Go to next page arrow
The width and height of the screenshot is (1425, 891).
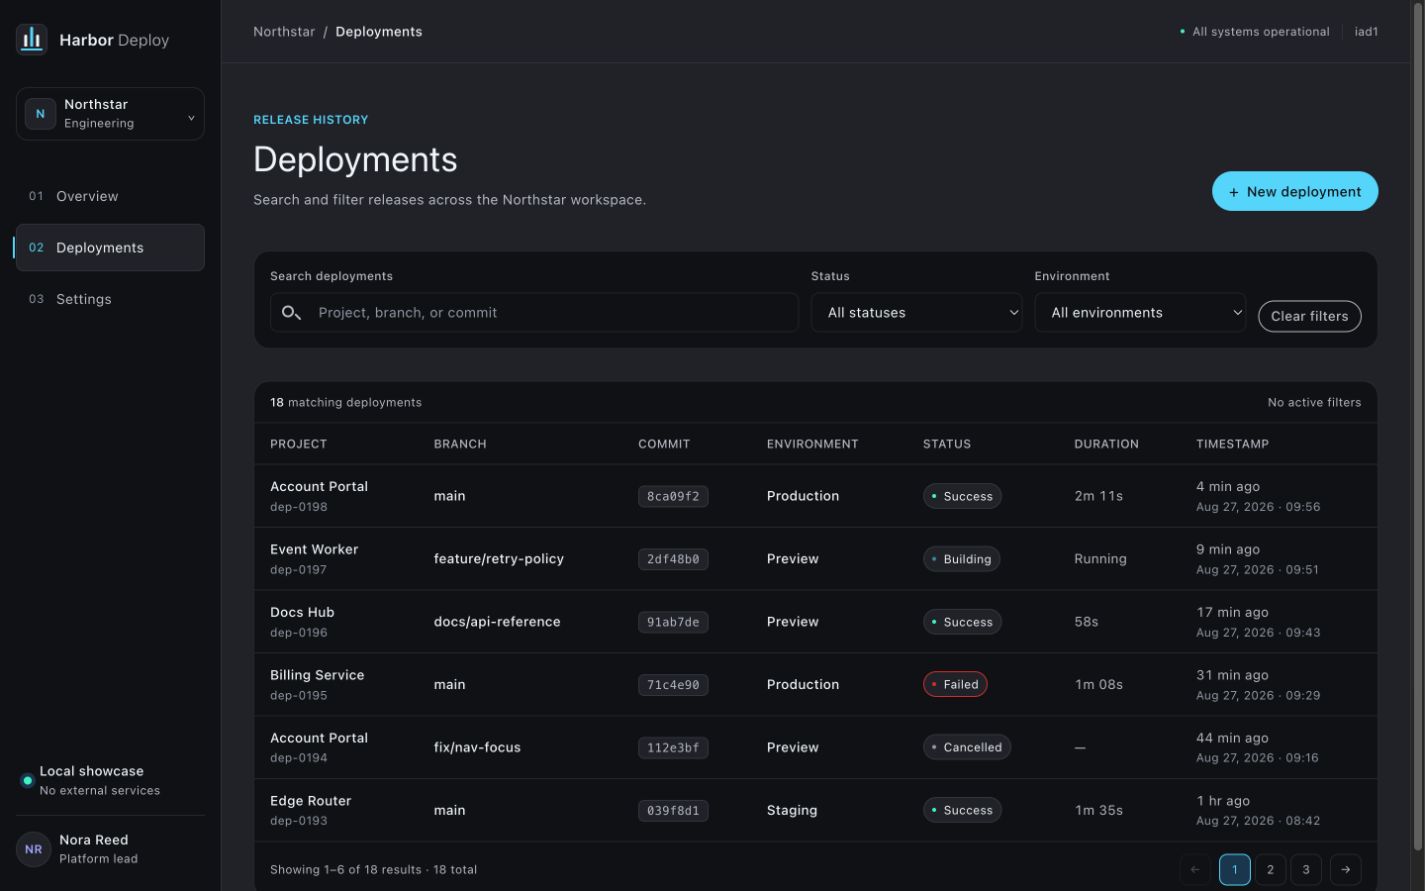pos(1346,869)
